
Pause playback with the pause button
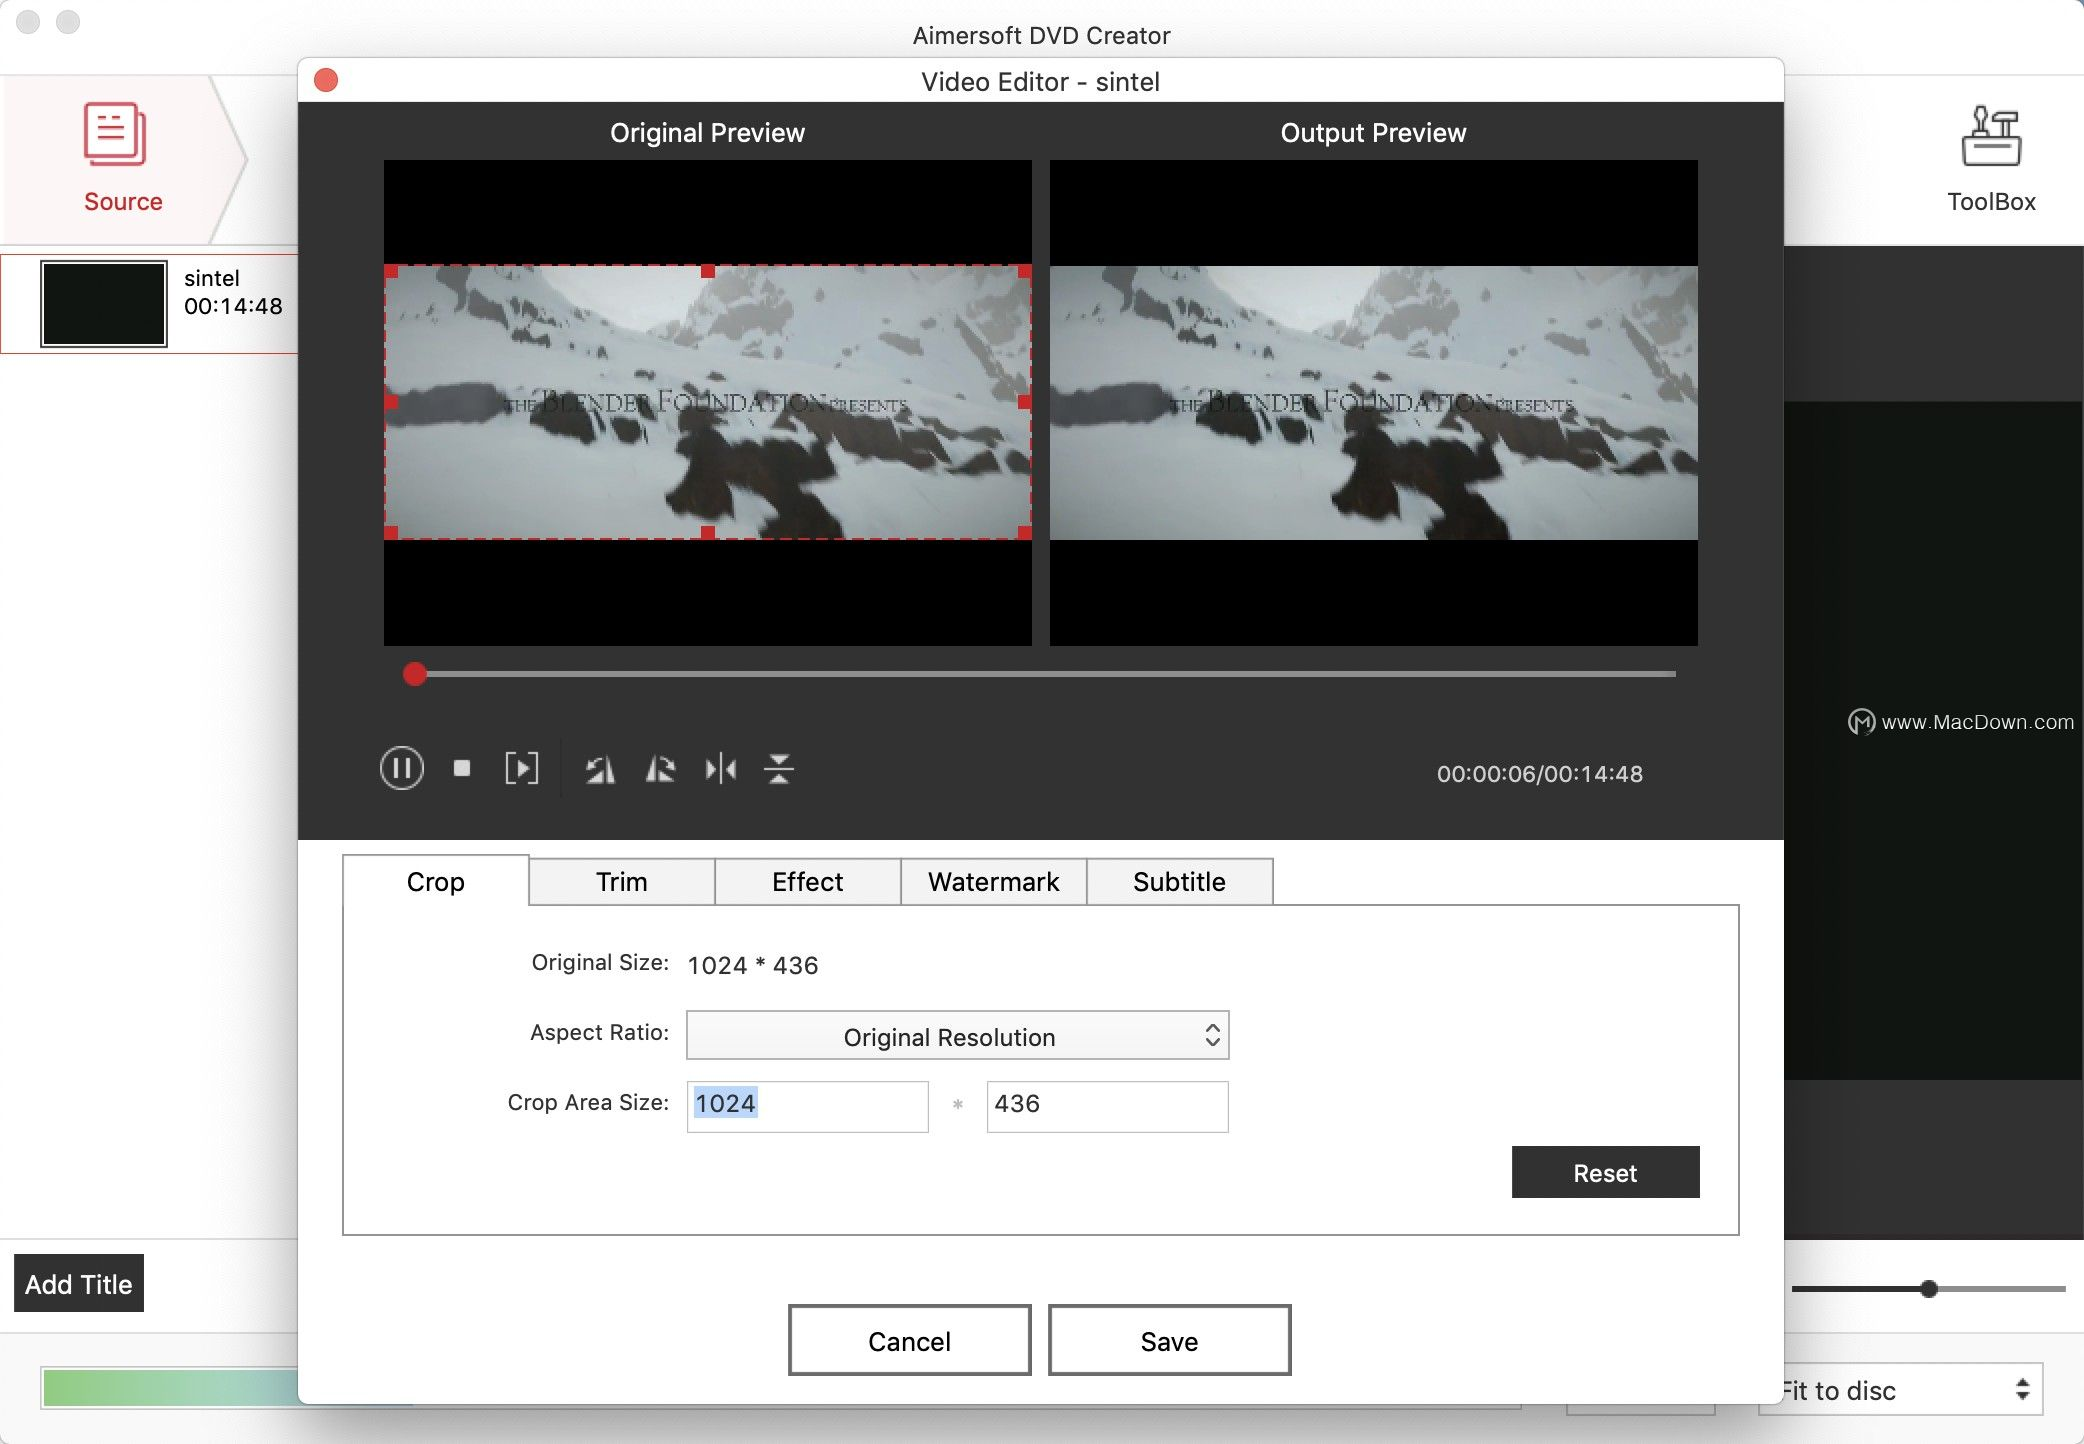coord(401,768)
